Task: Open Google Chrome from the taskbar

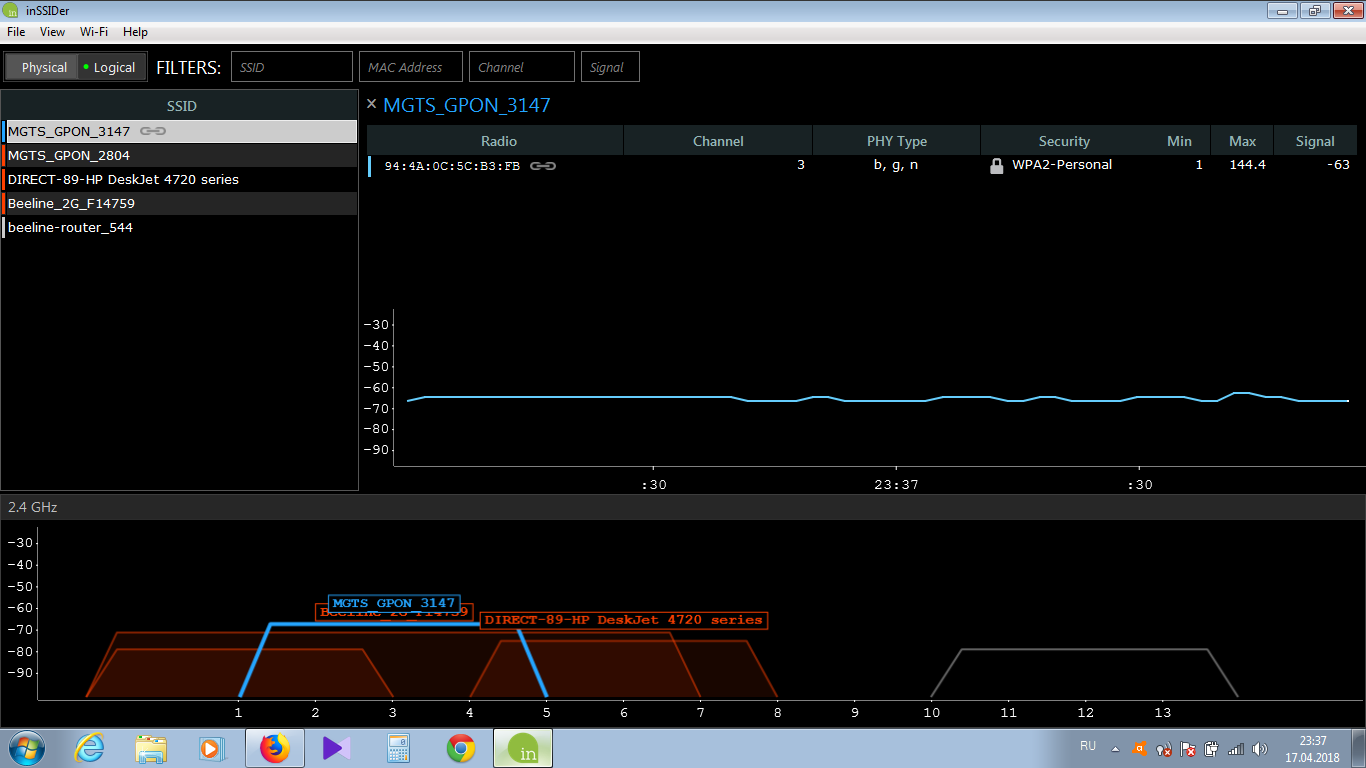Action: 461,748
